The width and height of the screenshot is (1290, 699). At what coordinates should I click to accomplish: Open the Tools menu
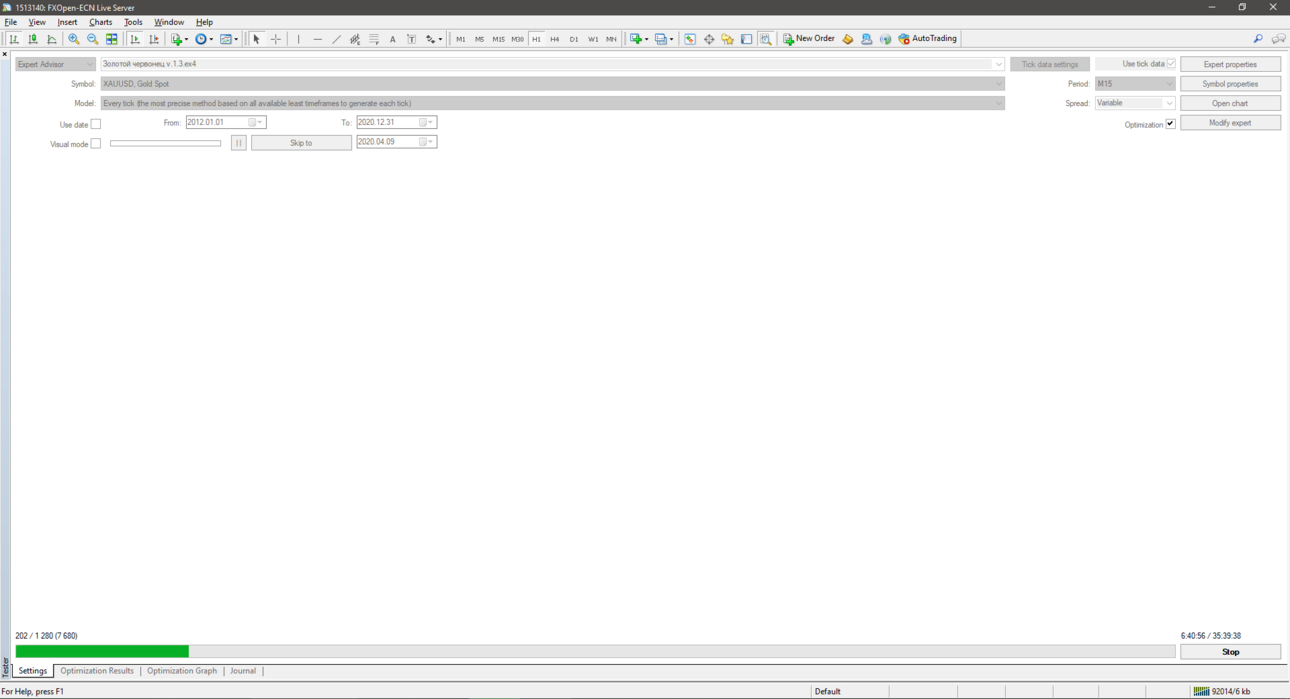coord(133,22)
